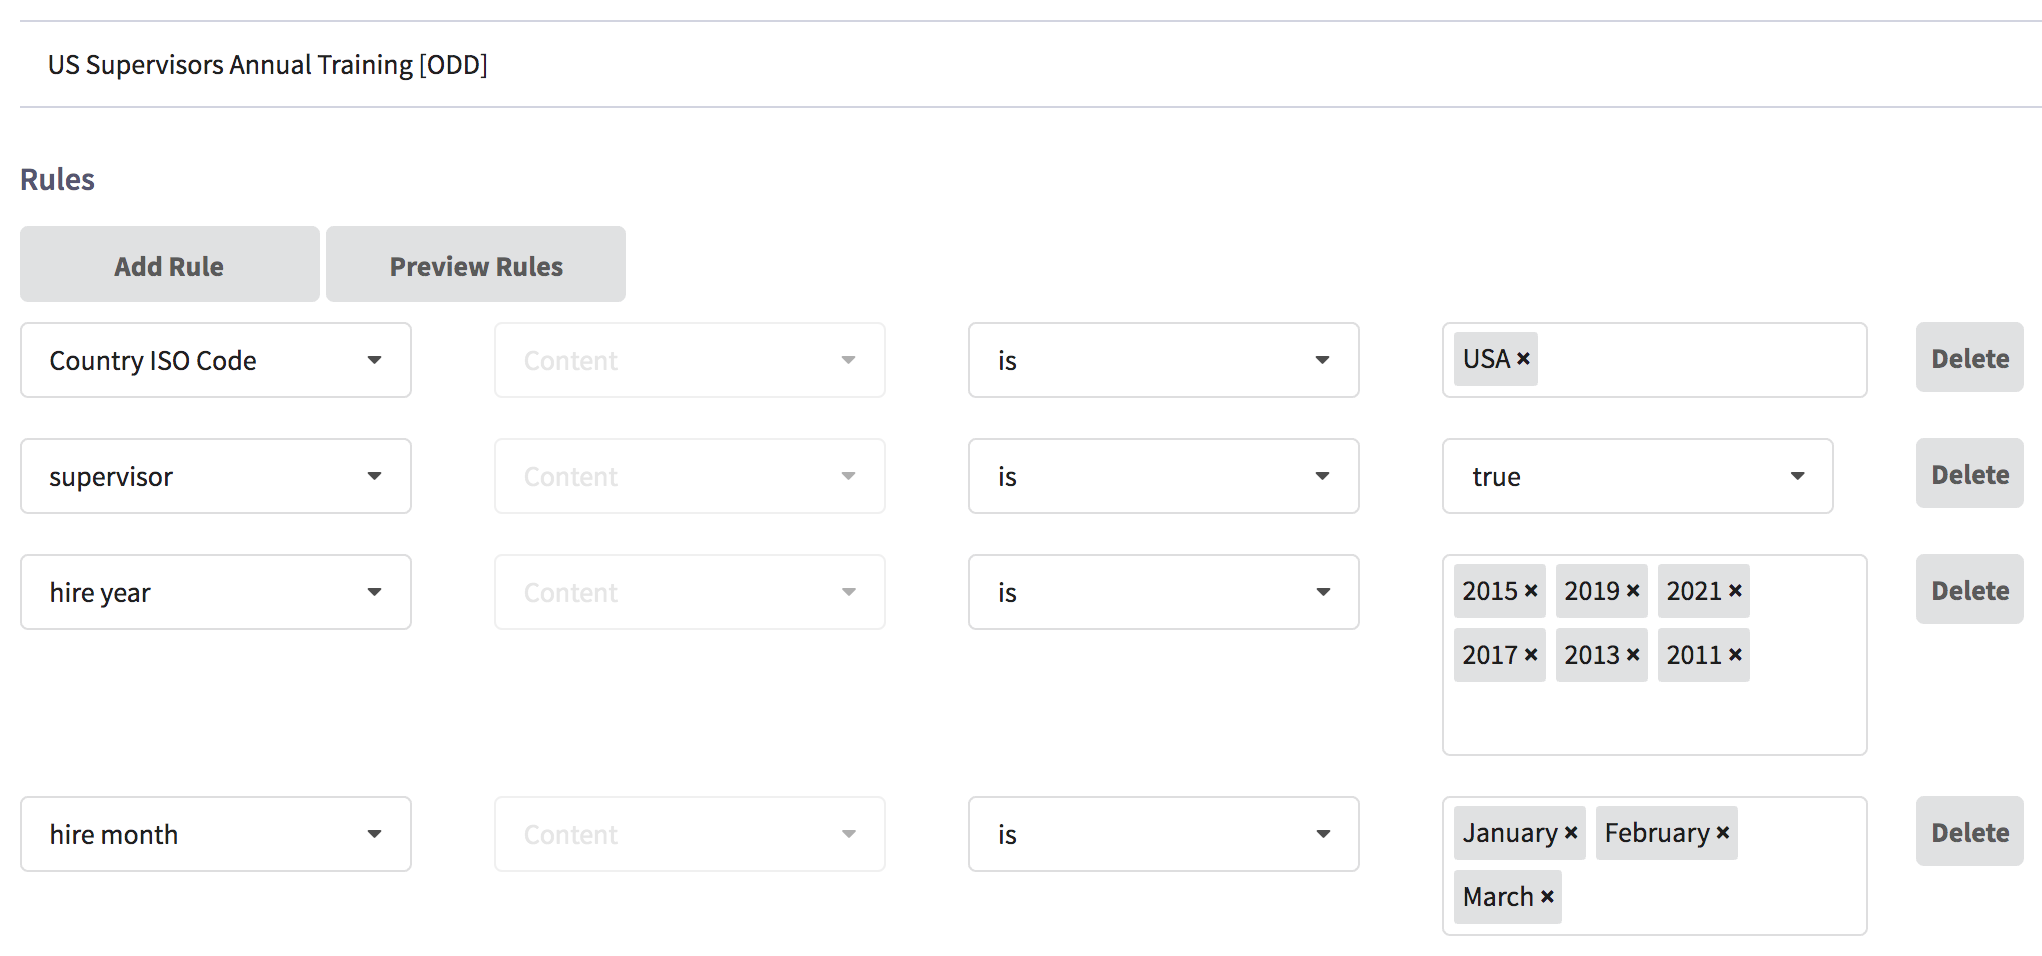Open the supervisor field dropdown
The height and width of the screenshot is (956, 2042).
[216, 476]
